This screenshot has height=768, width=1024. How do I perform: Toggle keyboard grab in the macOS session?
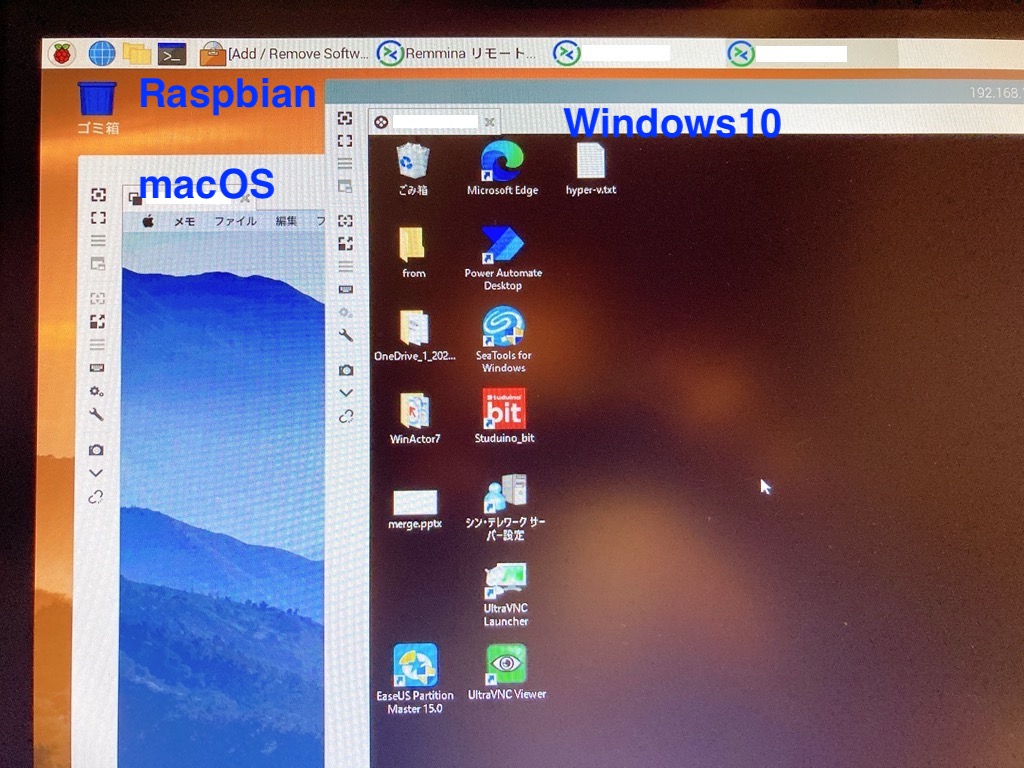coord(97,368)
